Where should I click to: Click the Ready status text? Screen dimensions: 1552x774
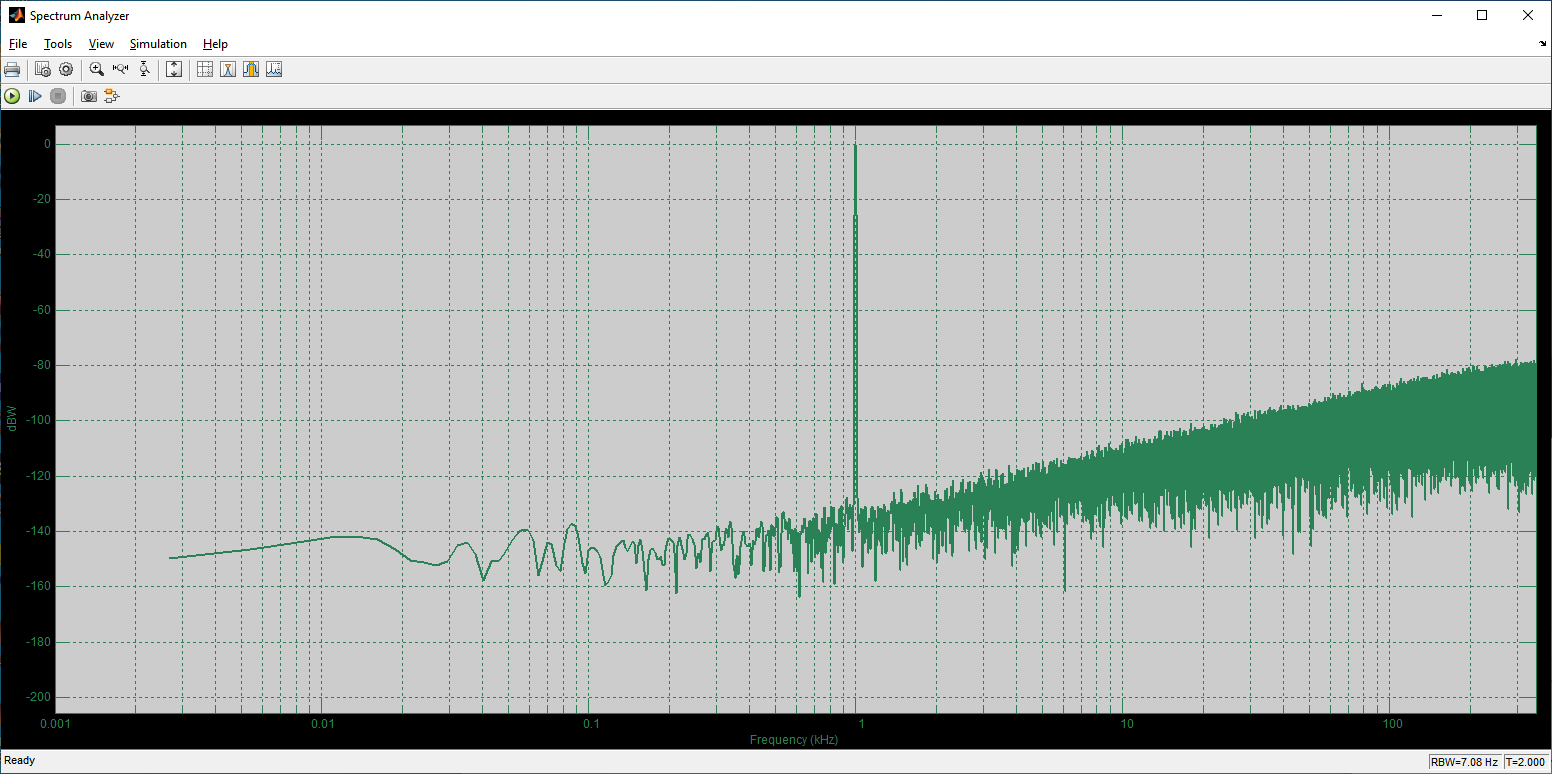pos(20,761)
